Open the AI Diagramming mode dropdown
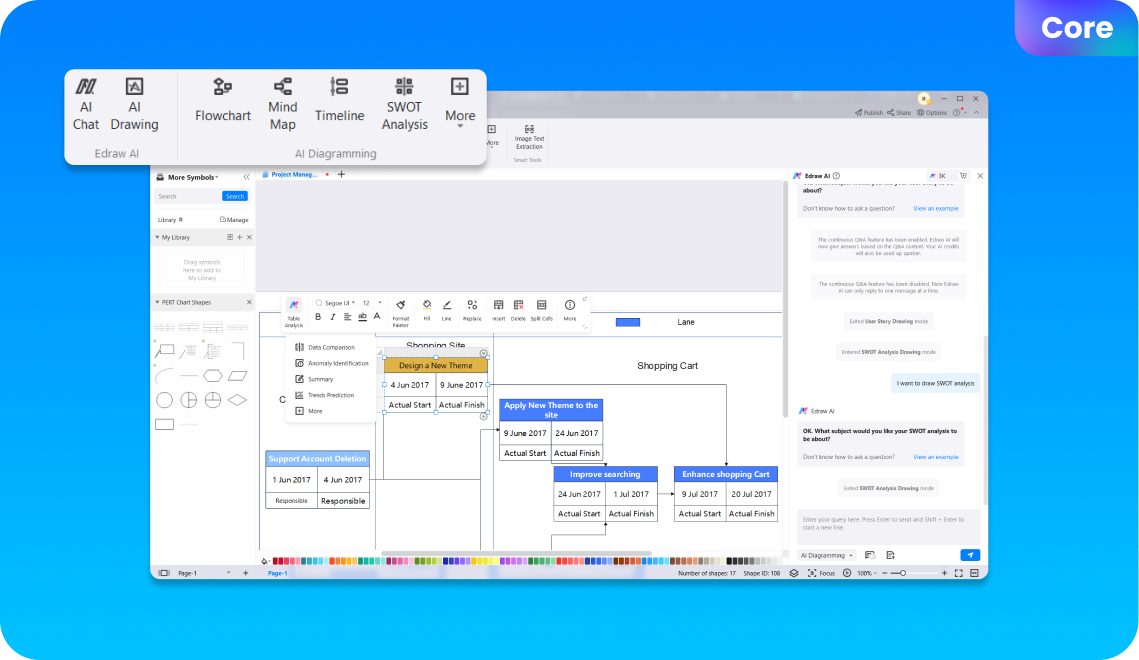Image resolution: width=1139 pixels, height=660 pixels. point(826,555)
